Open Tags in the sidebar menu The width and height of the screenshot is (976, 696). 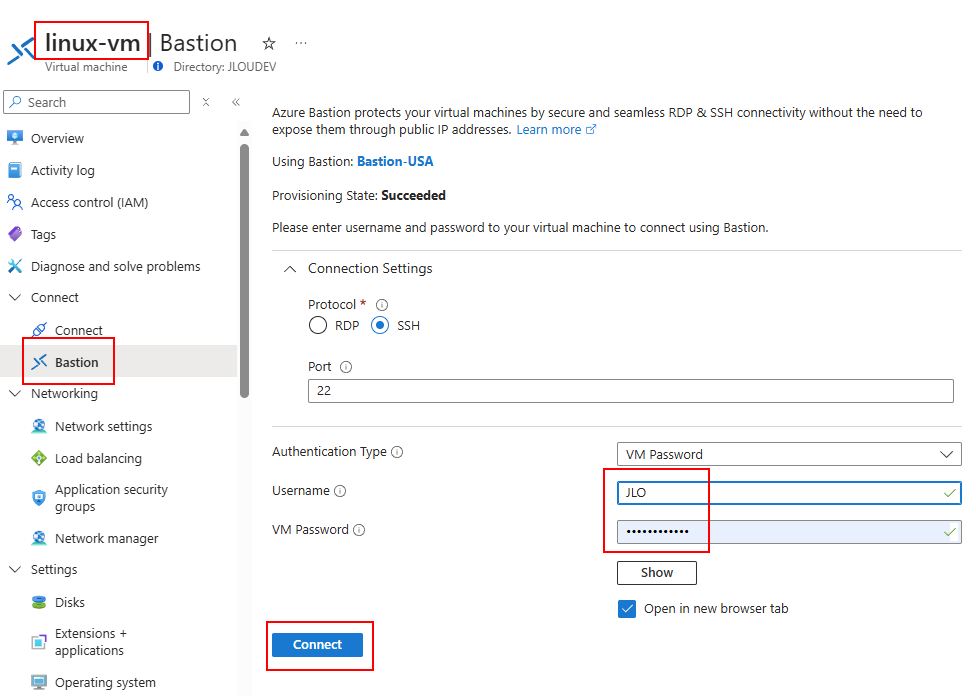[44, 235]
